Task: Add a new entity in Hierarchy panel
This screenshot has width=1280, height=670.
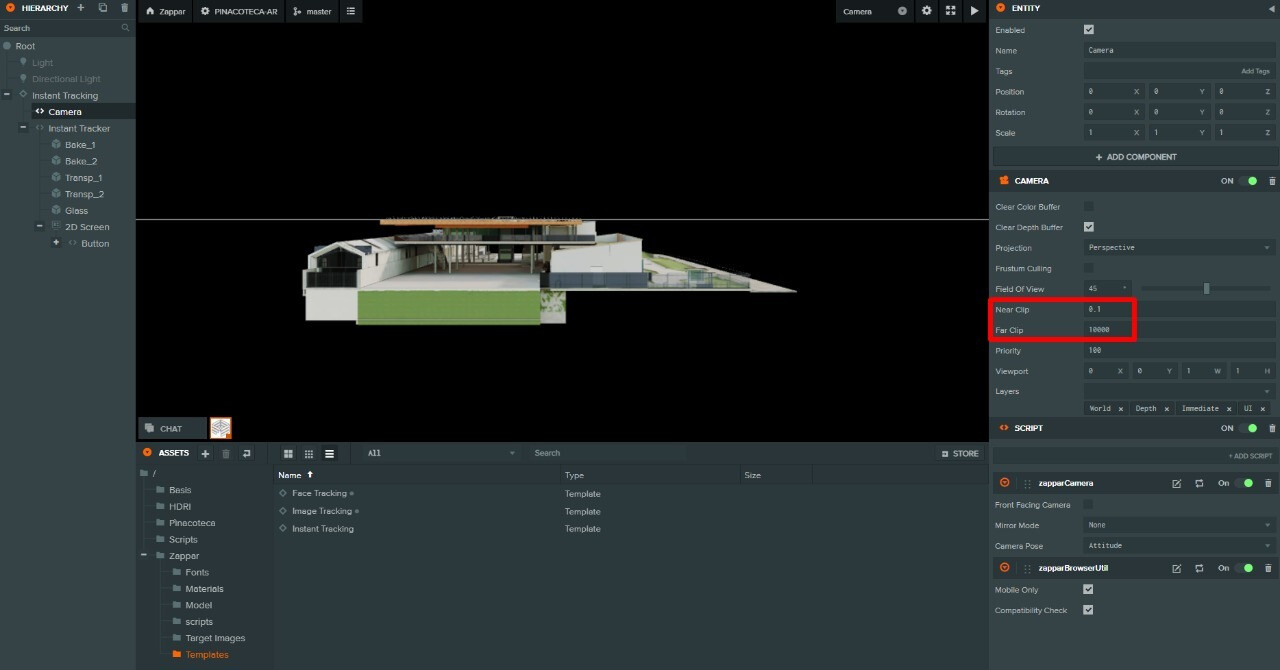Action: tap(81, 8)
